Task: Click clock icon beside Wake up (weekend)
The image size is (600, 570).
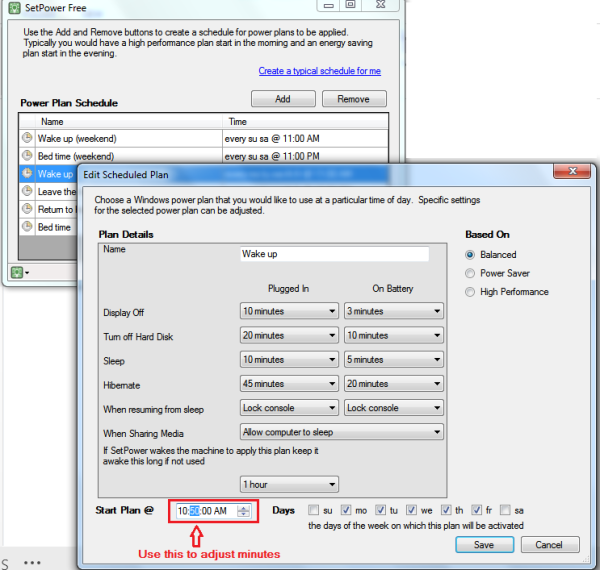Action: [27, 138]
